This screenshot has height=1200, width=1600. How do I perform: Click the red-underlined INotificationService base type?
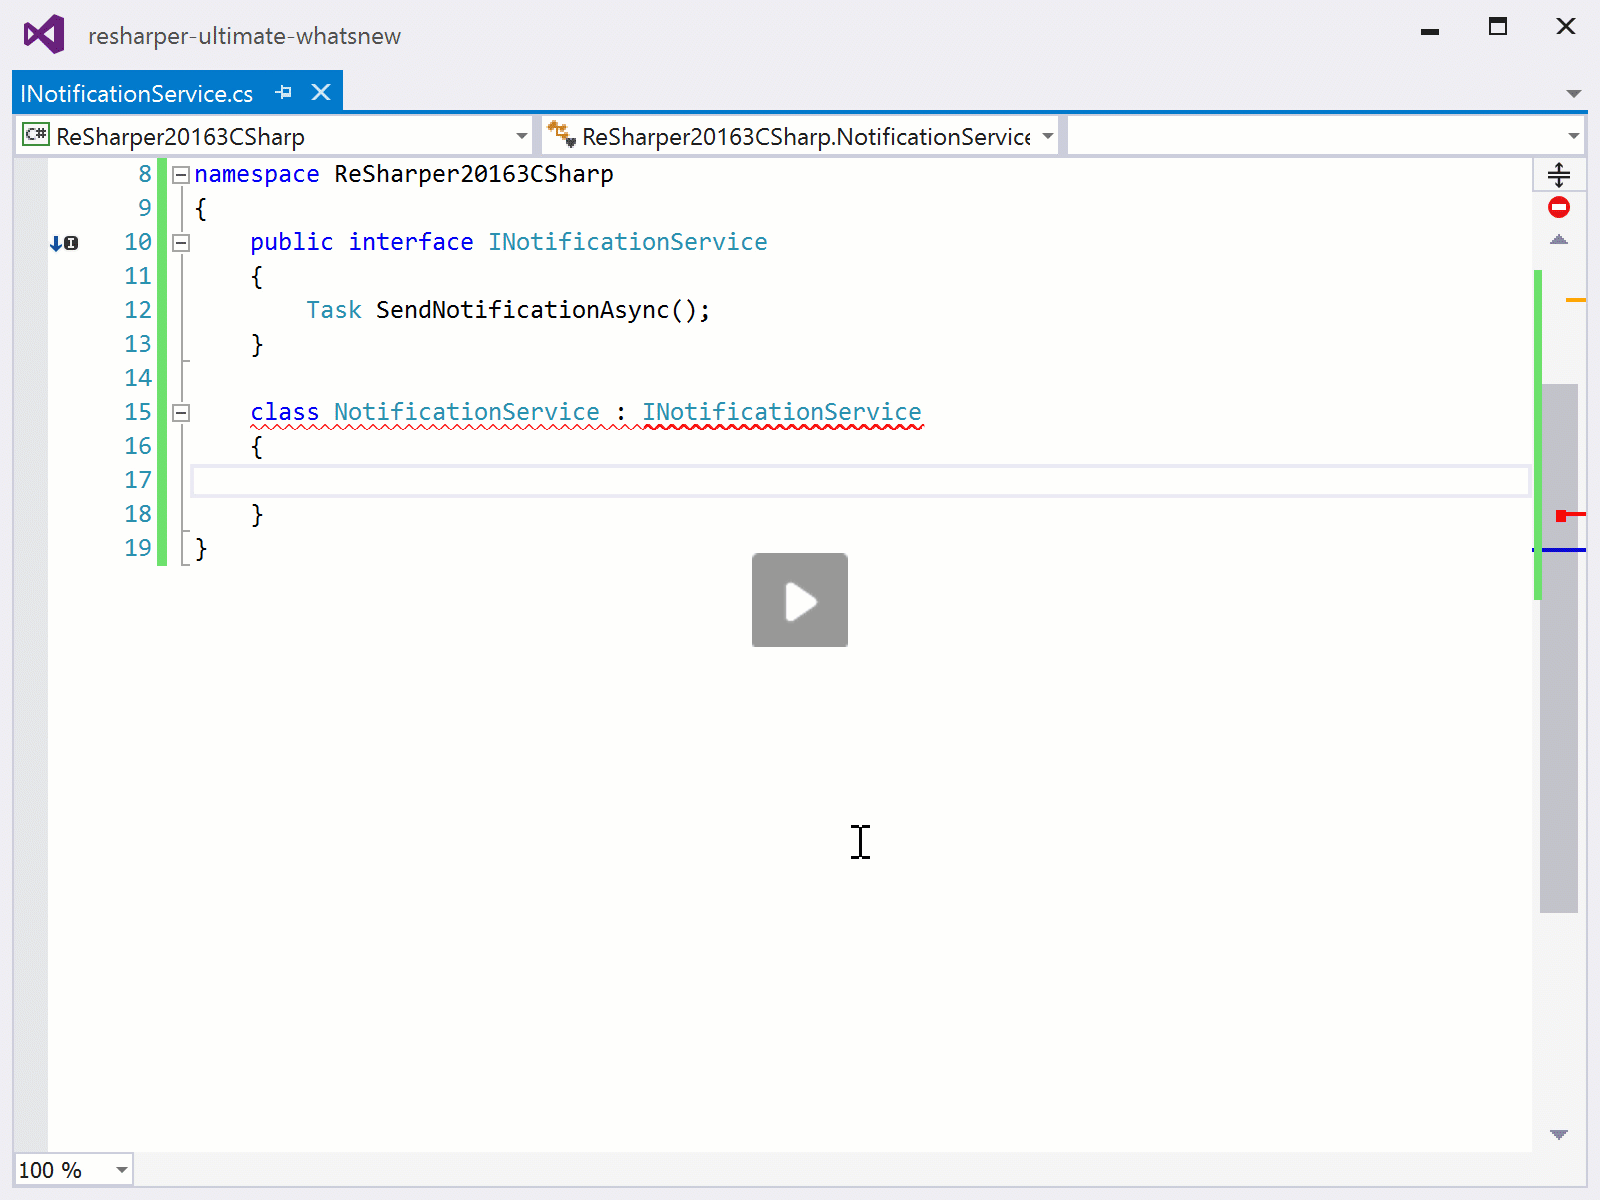pyautogui.click(x=782, y=412)
